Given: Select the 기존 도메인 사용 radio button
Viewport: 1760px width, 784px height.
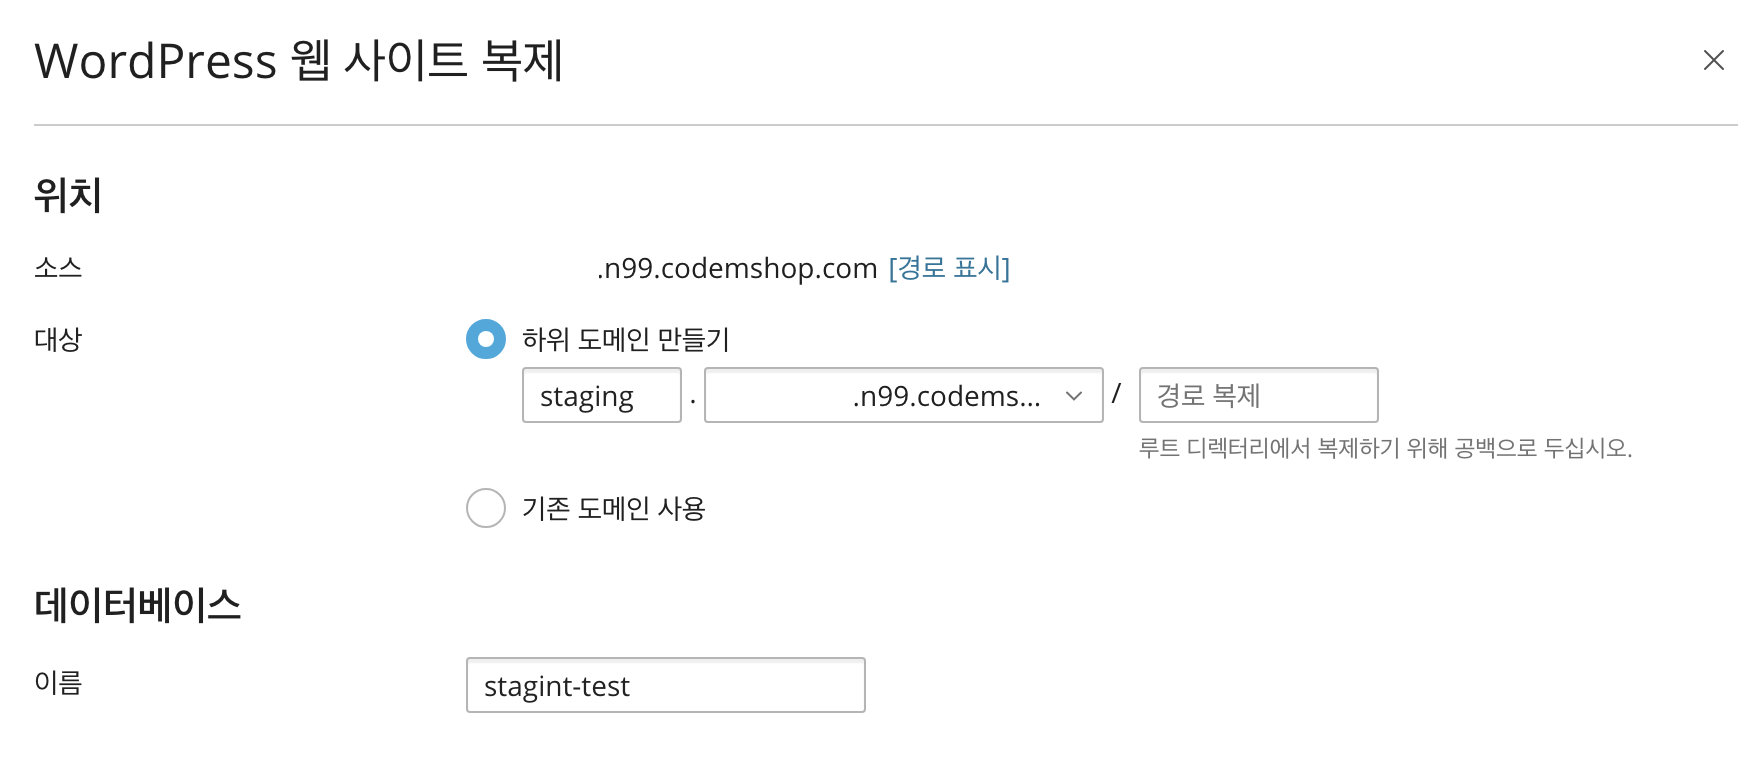Looking at the screenshot, I should pyautogui.click(x=486, y=508).
